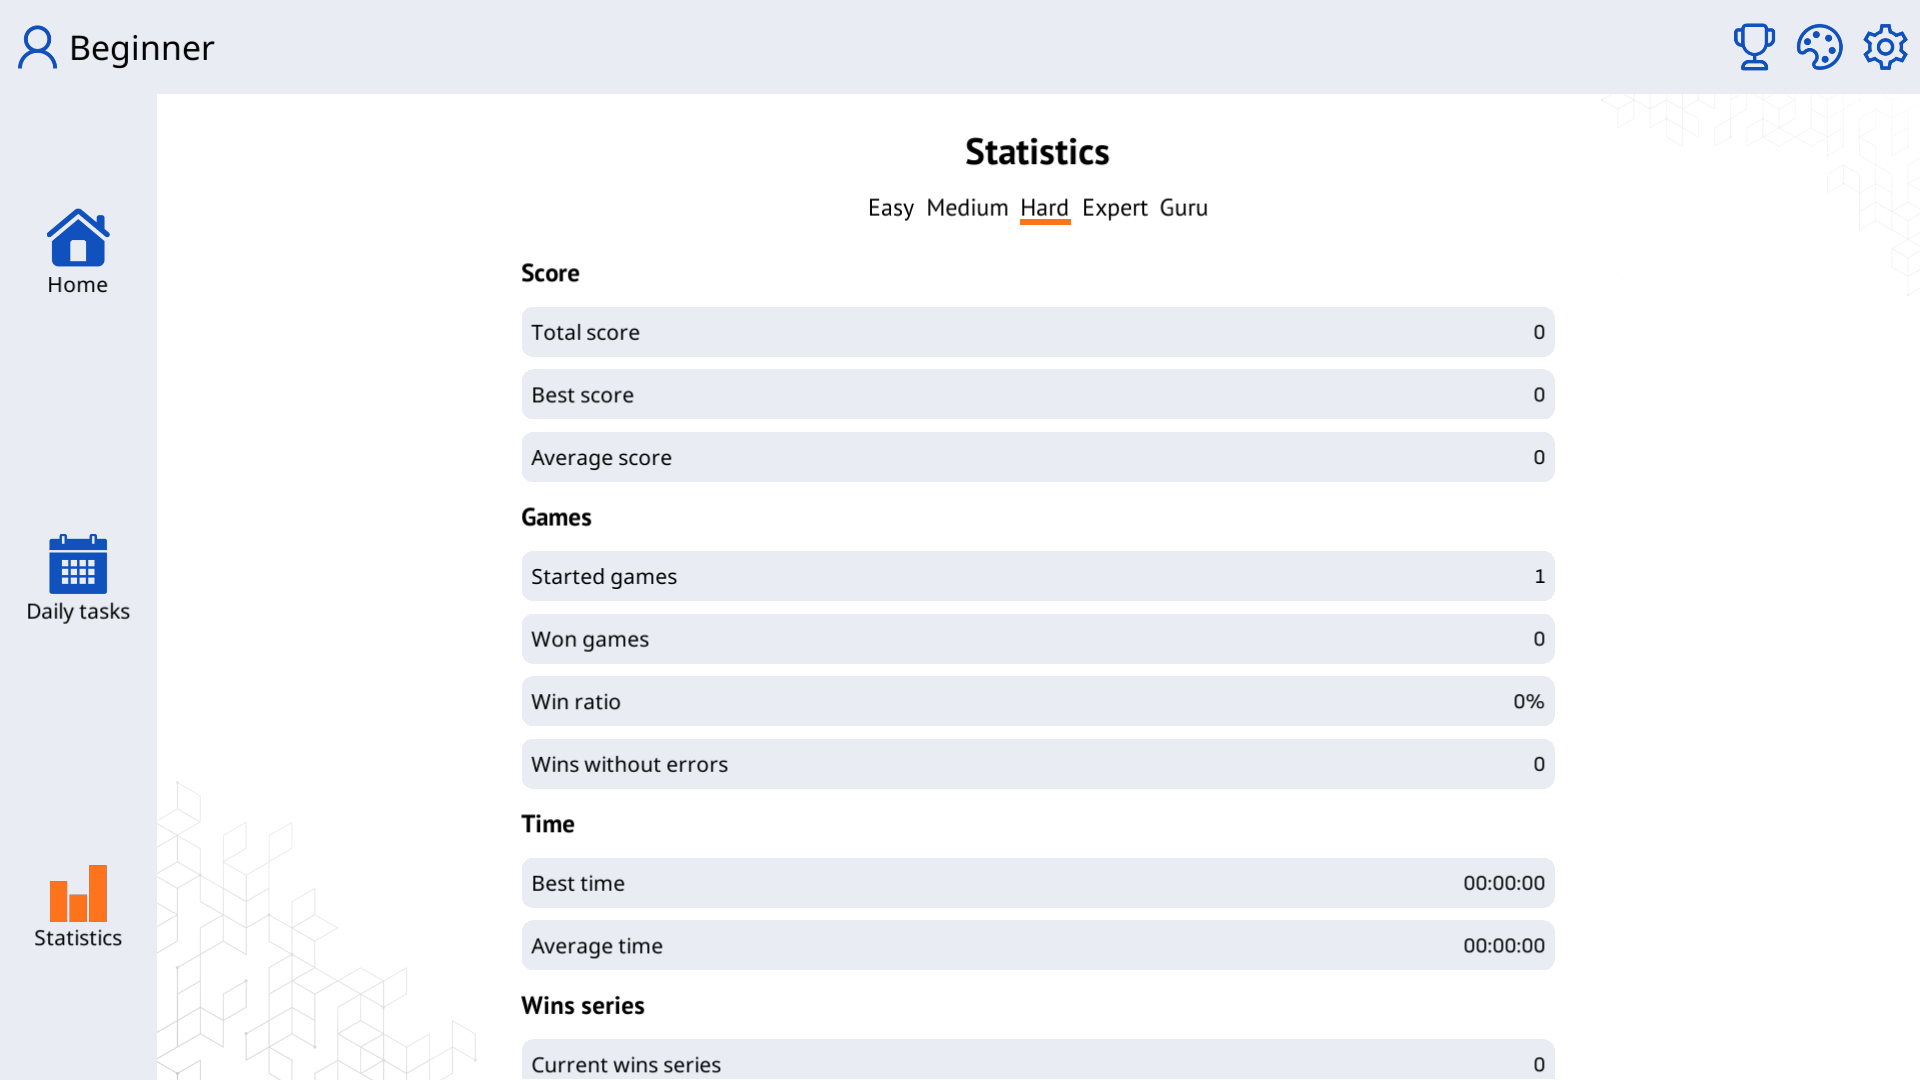Screen dimensions: 1920x1080
Task: Select the Expert difficulty tab
Action: [x=1114, y=208]
